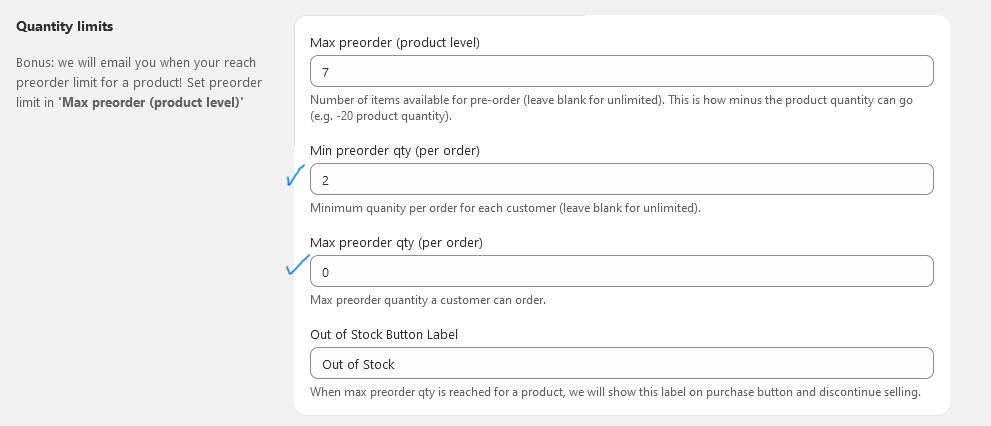Select the Max preorder qty (per order) field
The width and height of the screenshot is (991, 426).
tap(621, 271)
